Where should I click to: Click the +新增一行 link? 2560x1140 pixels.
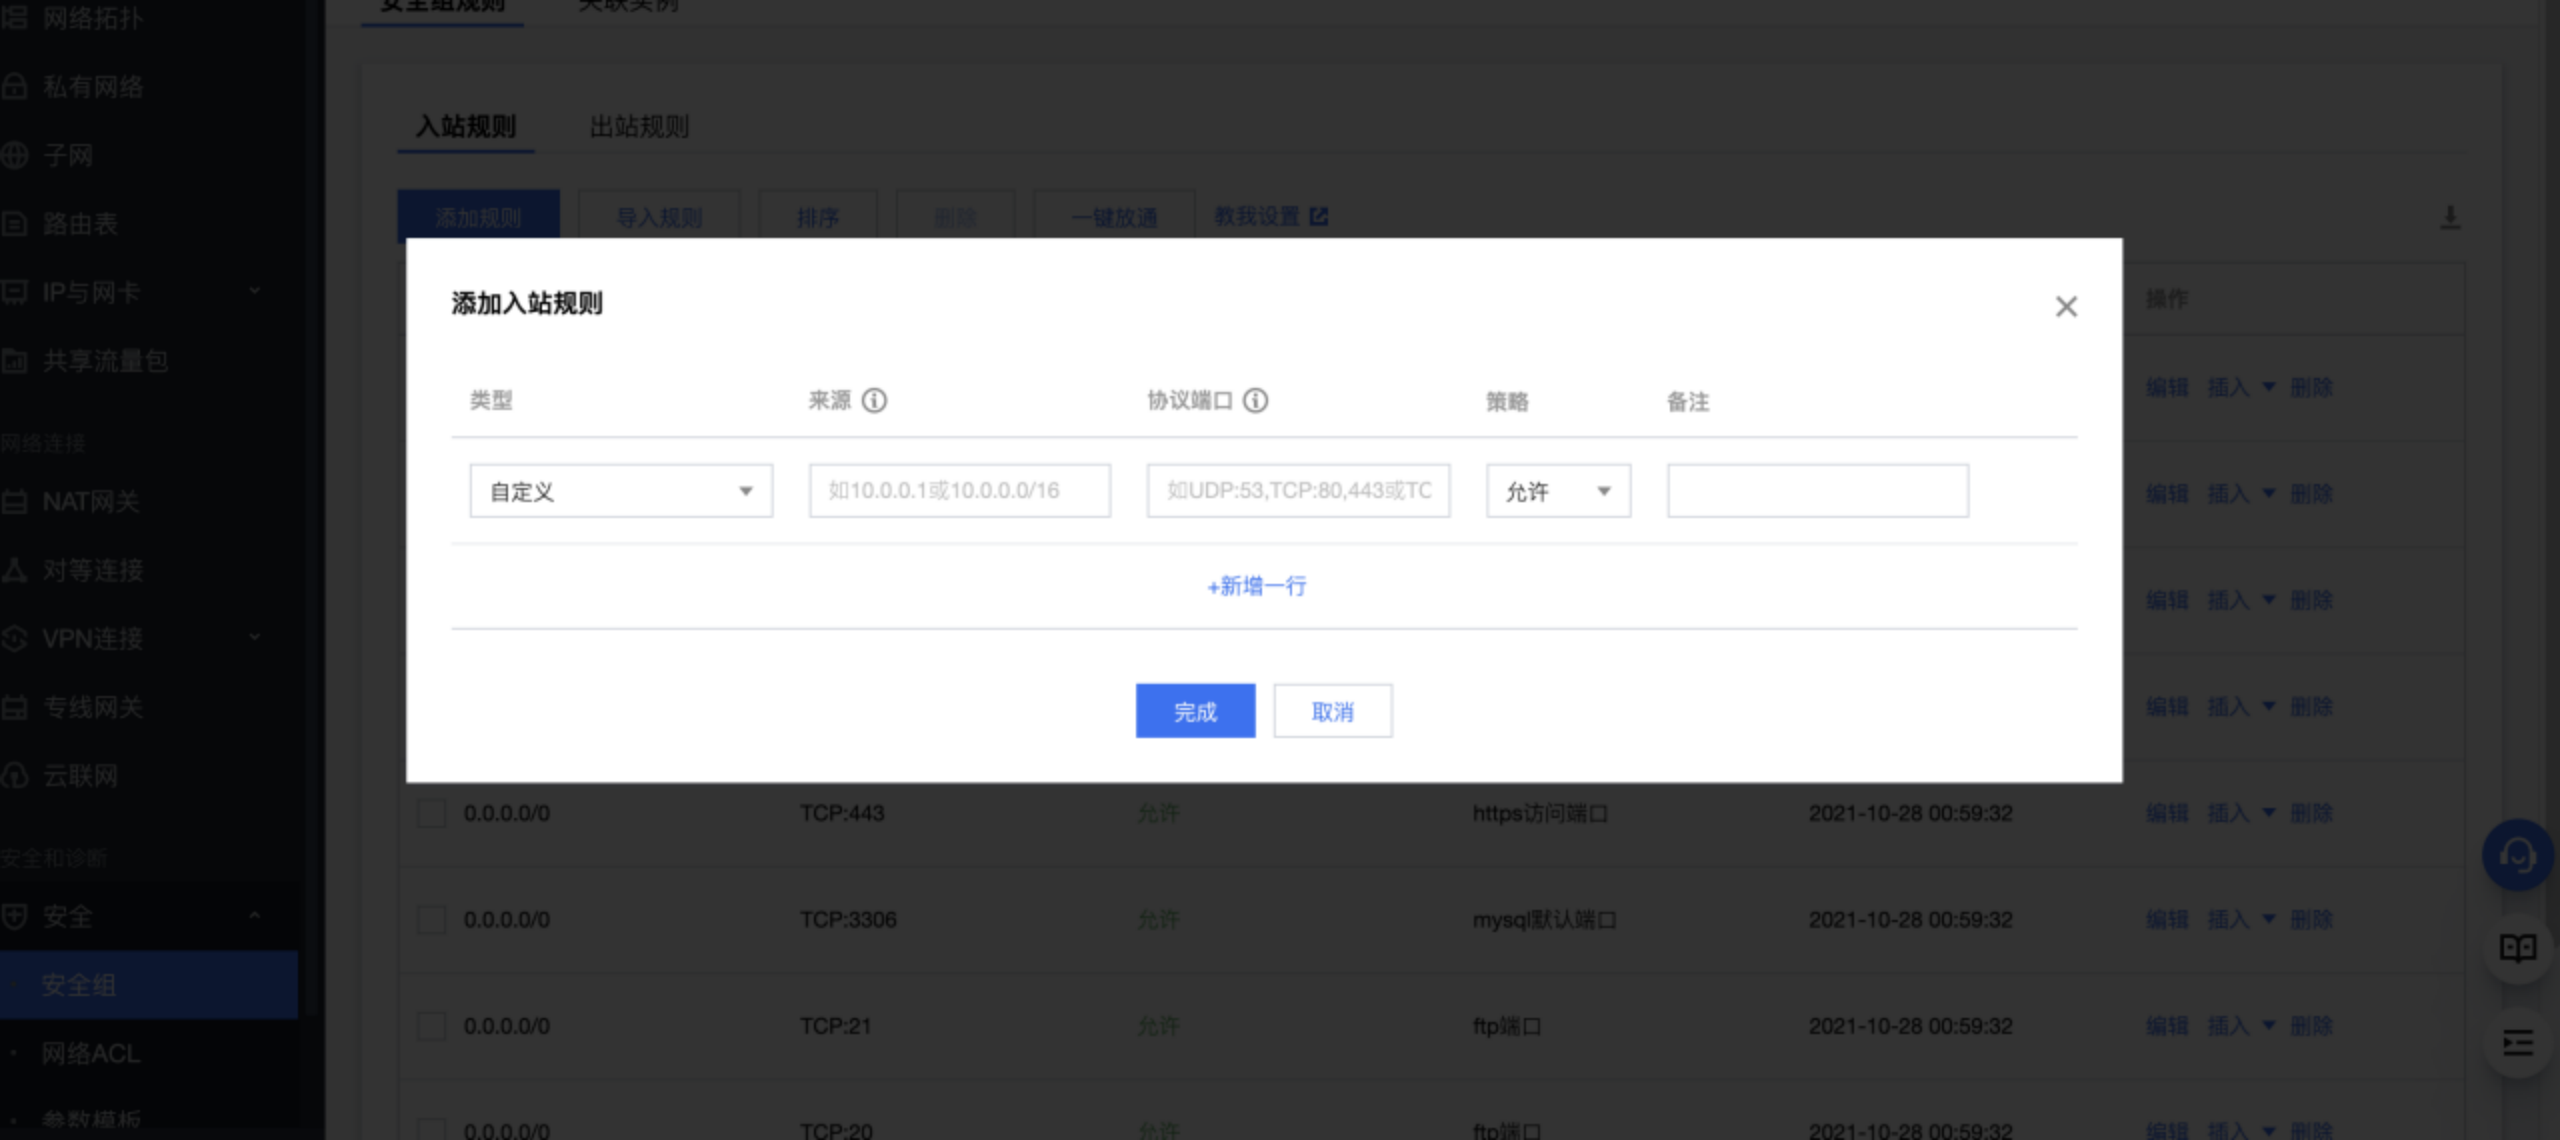(x=1256, y=586)
